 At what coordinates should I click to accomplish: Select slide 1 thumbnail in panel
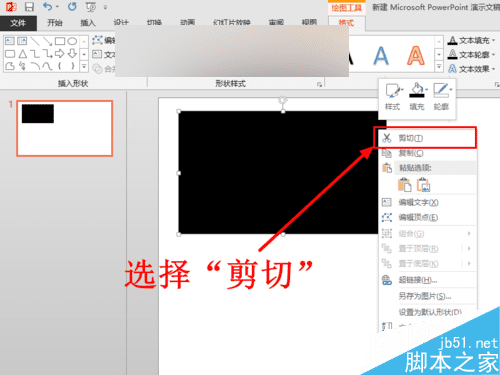[x=65, y=128]
